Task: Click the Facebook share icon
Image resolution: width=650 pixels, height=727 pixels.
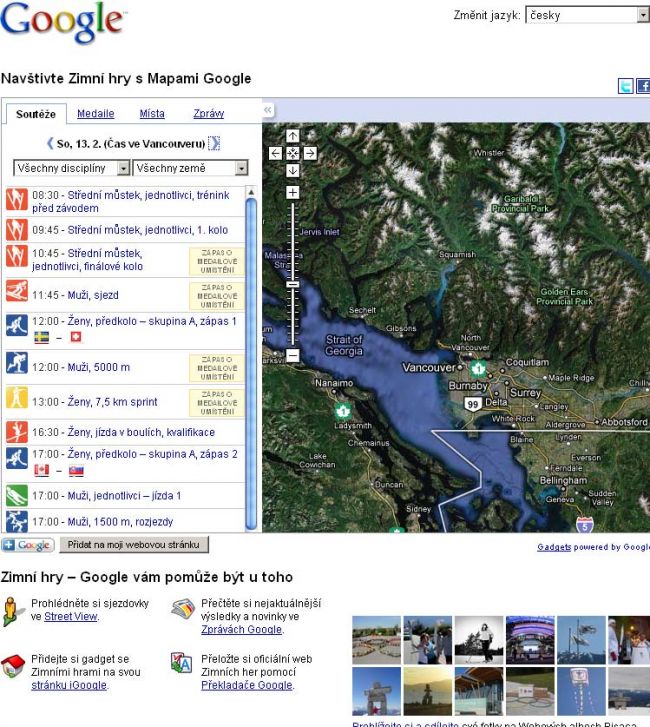Action: (643, 86)
